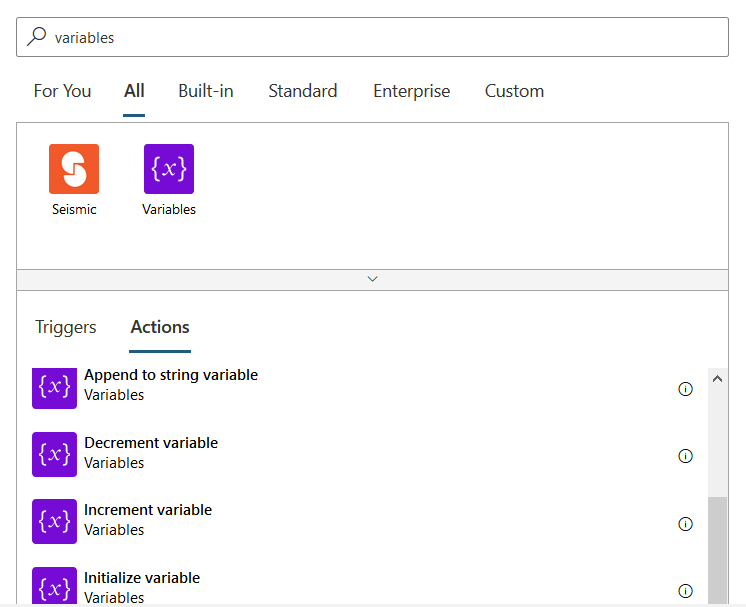Show info for Decrement variable action

pyautogui.click(x=685, y=456)
